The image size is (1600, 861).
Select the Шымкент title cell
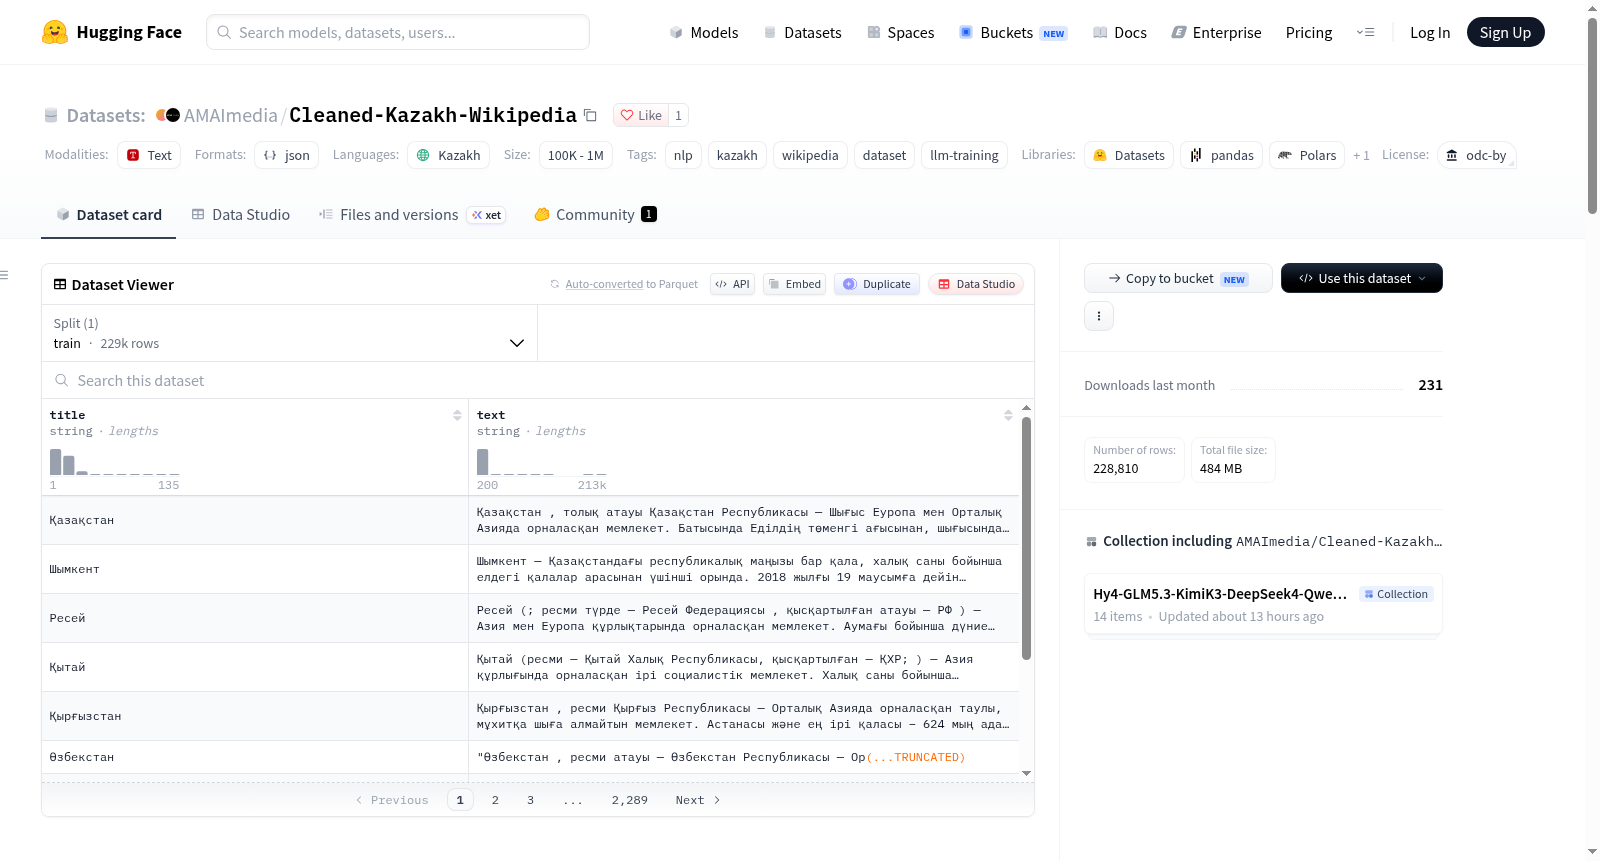coord(255,570)
